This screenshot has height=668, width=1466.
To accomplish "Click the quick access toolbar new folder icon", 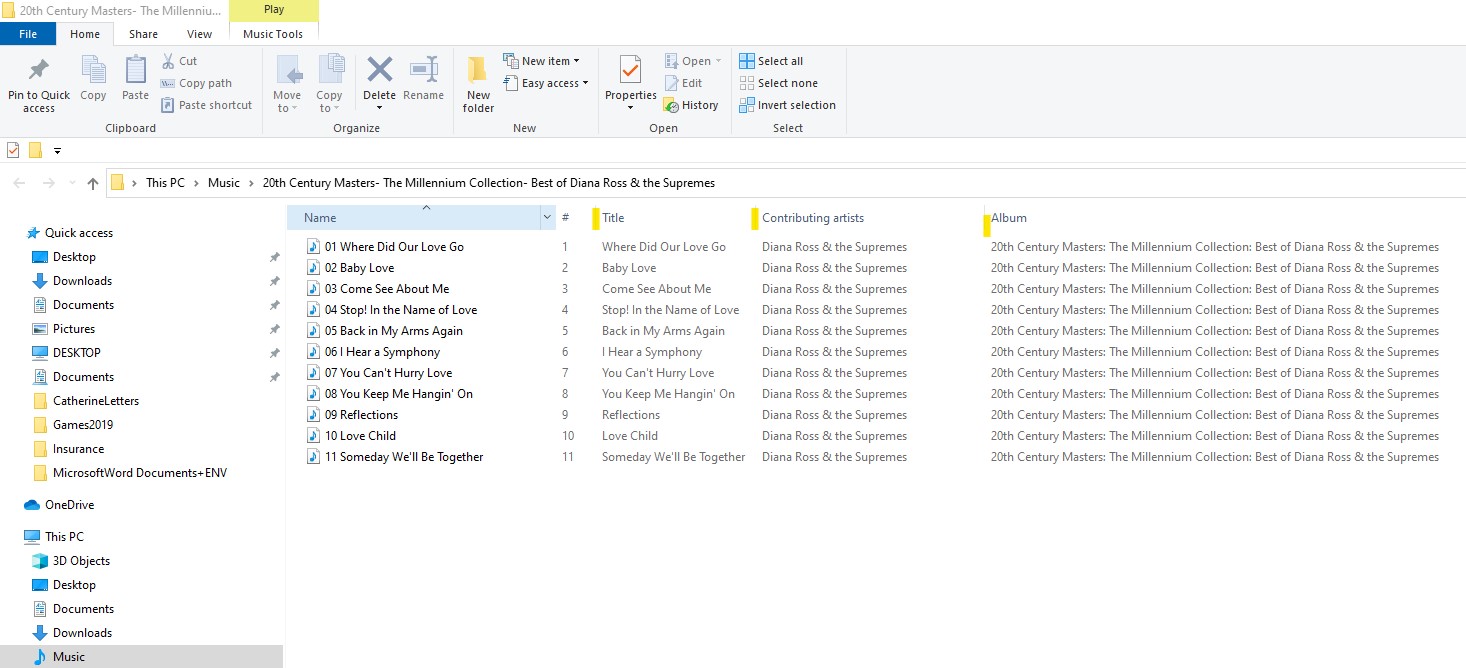I will tap(35, 150).
